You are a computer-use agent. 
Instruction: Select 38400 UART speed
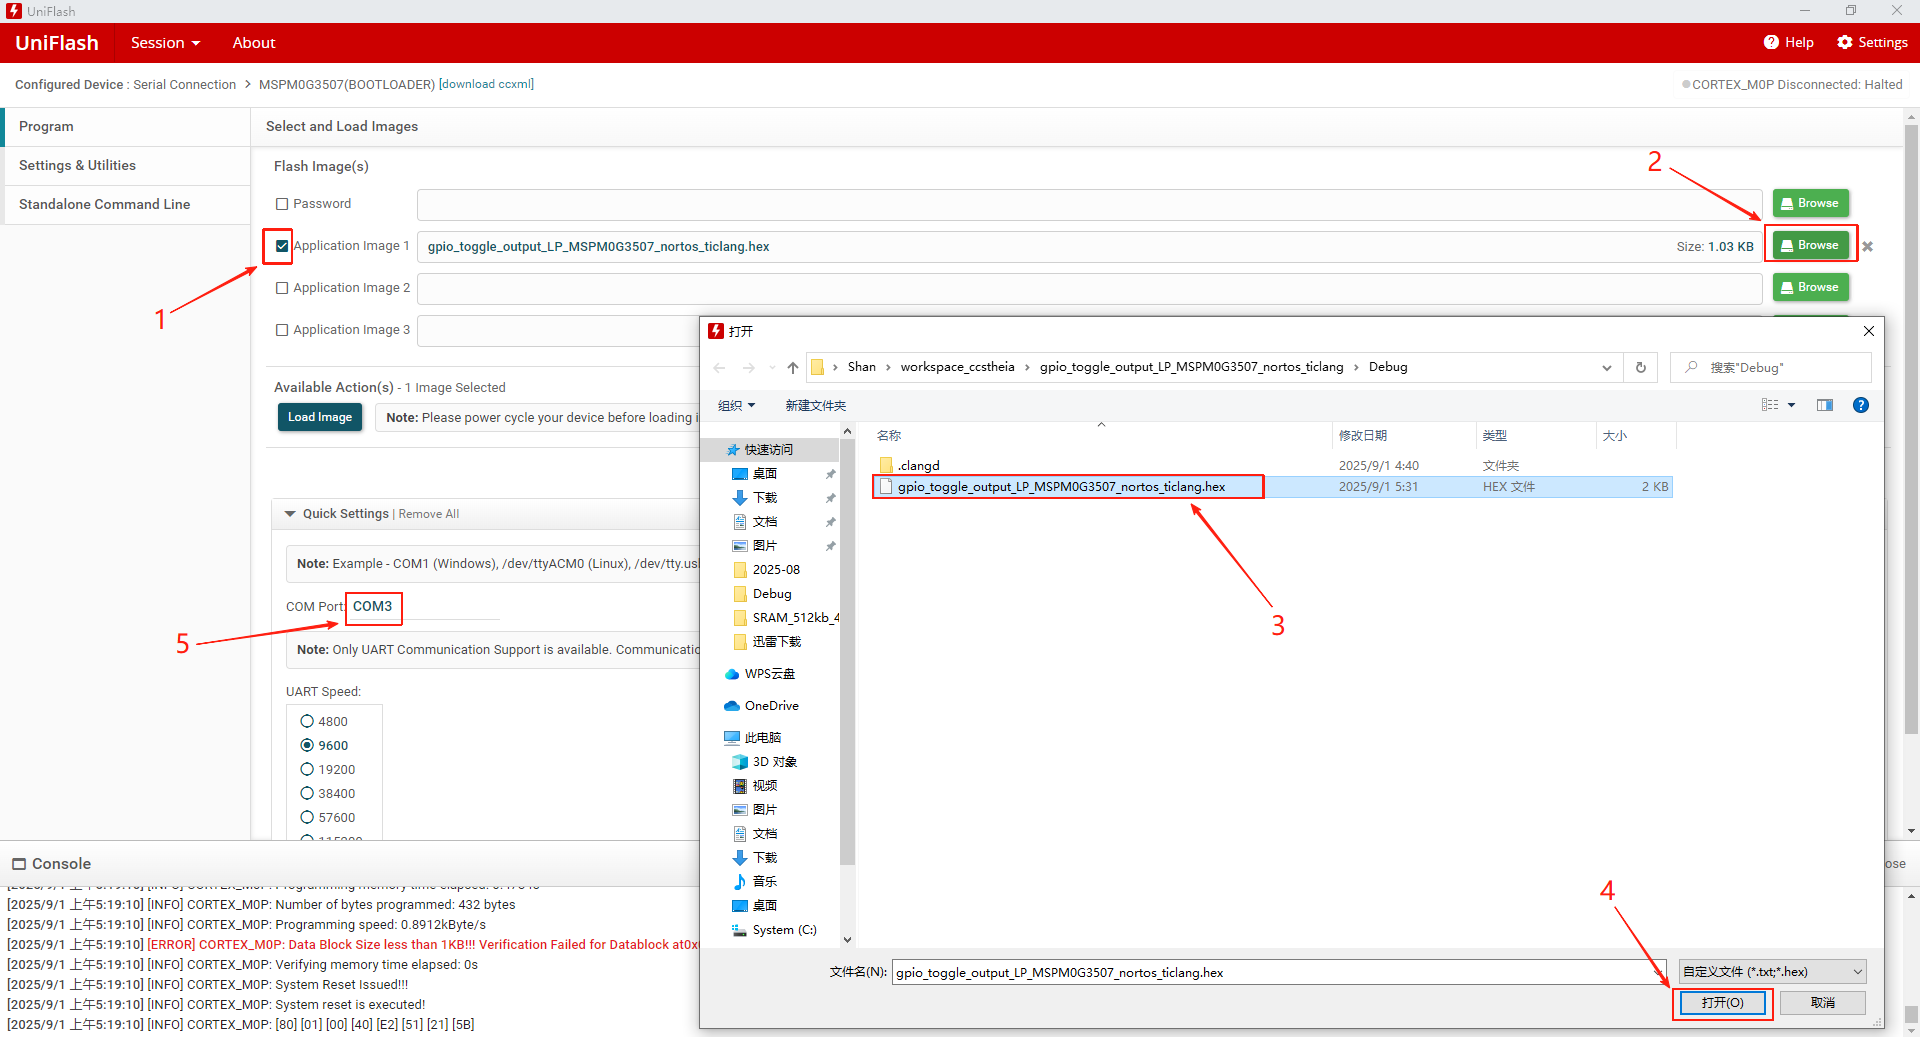tap(307, 793)
